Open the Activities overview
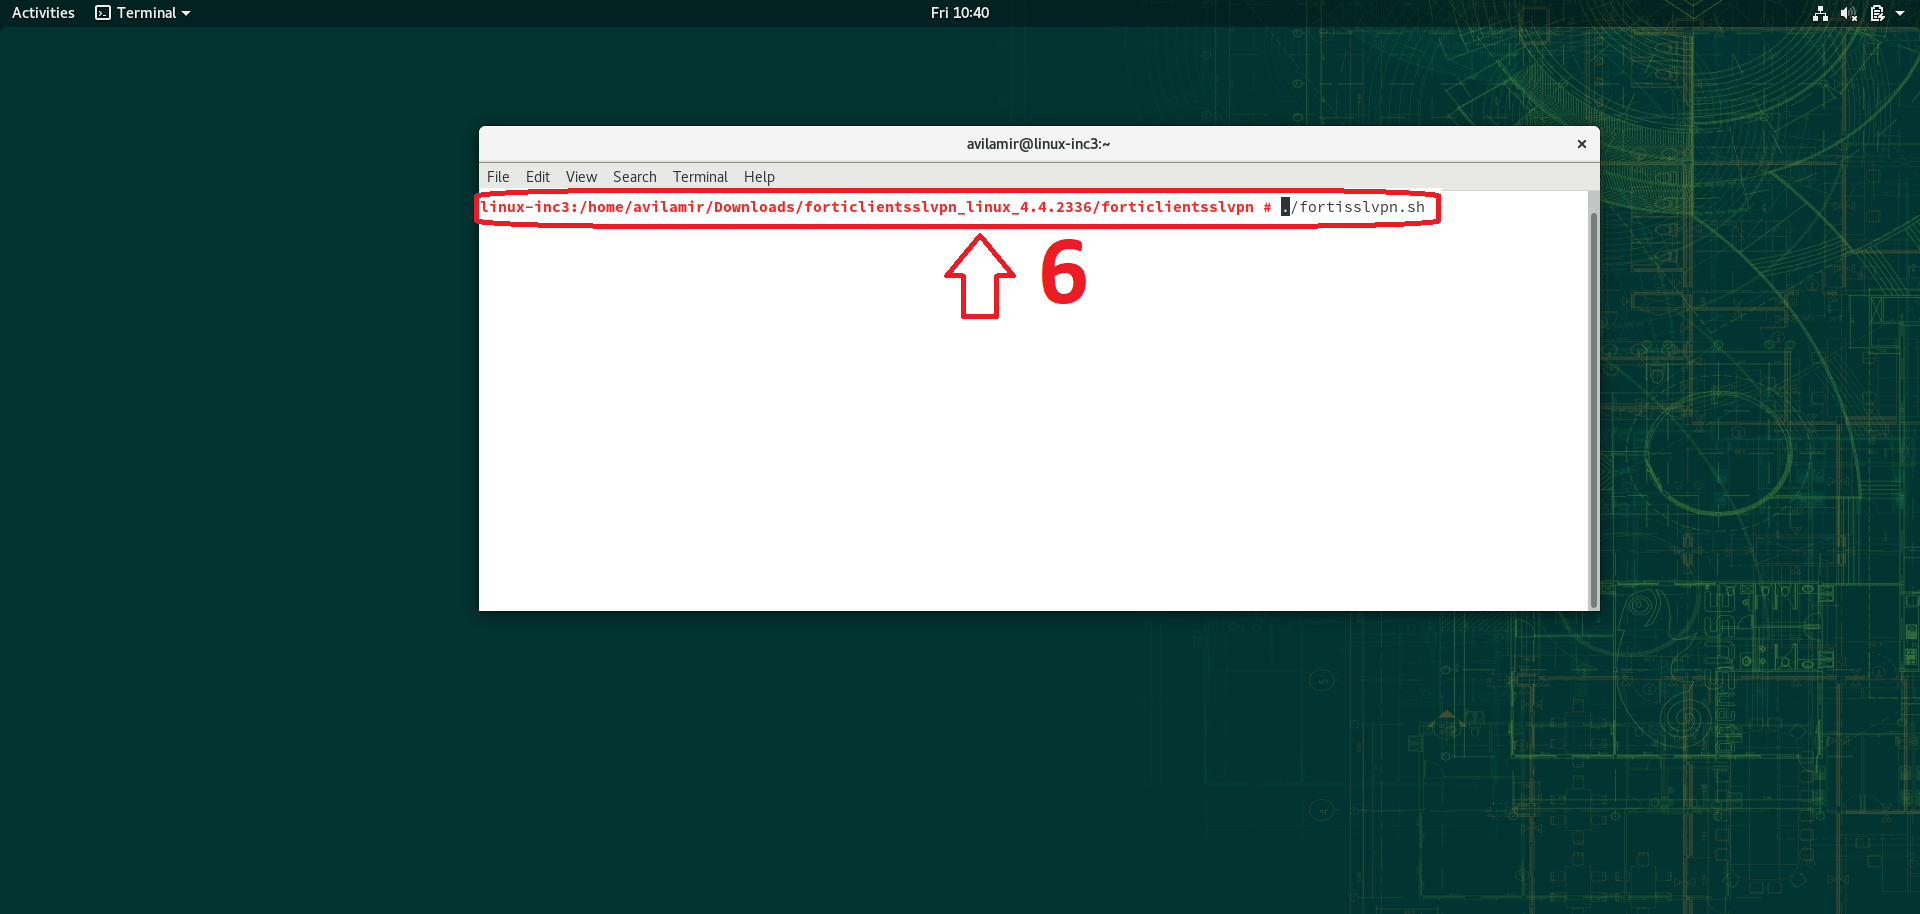Screen dimensions: 1920x914 pyautogui.click(x=43, y=13)
